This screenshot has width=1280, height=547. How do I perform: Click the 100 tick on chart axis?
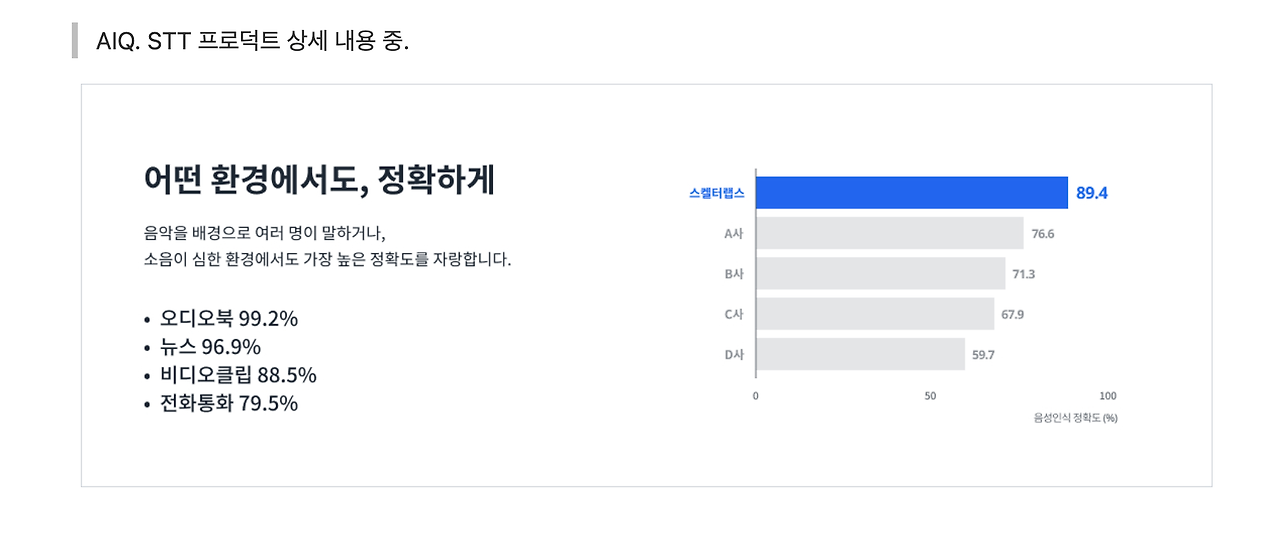coord(1108,396)
